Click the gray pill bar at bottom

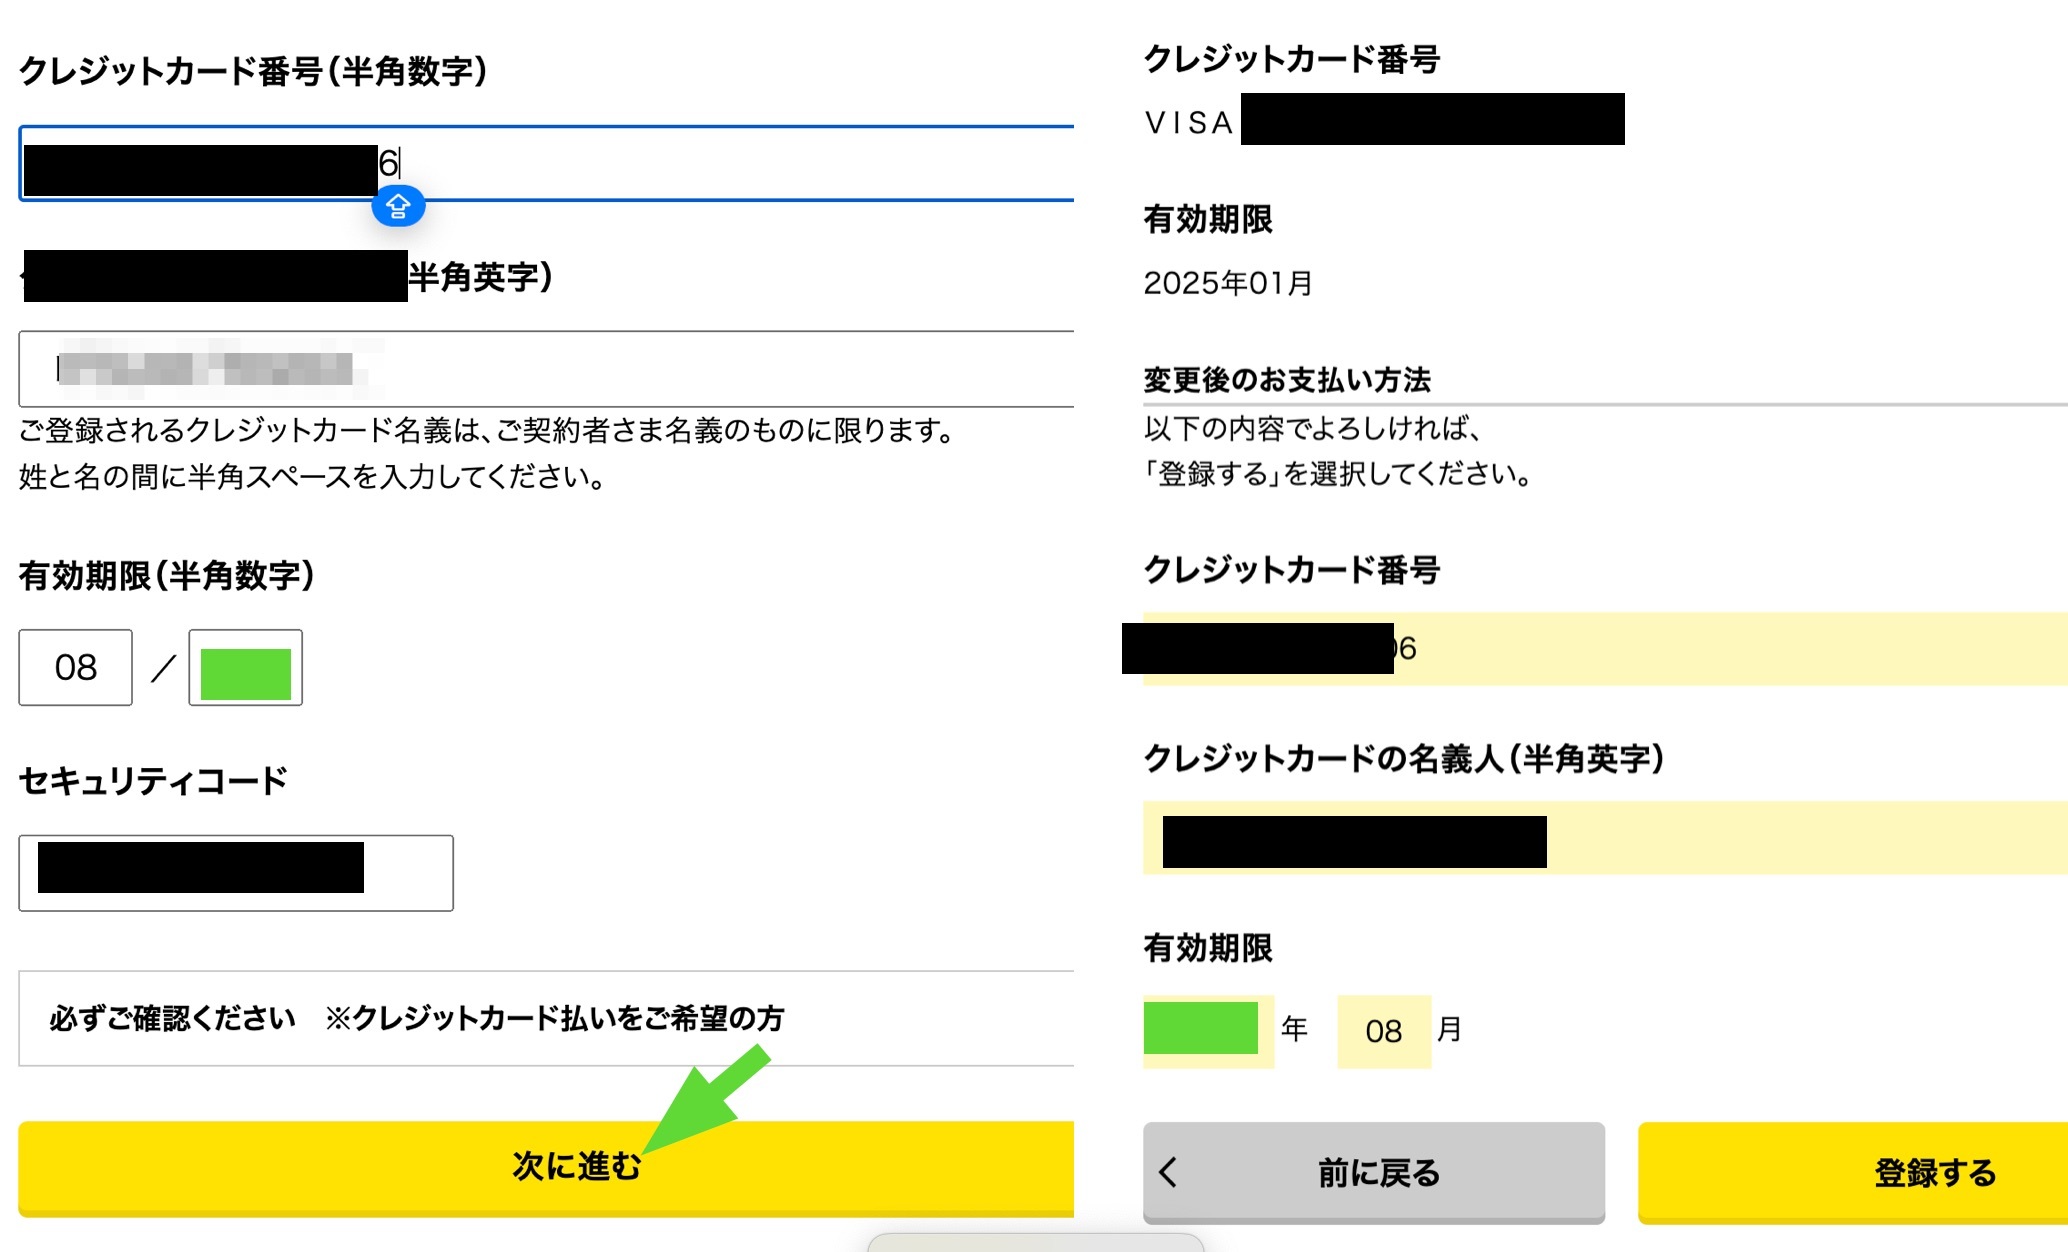1036,1243
